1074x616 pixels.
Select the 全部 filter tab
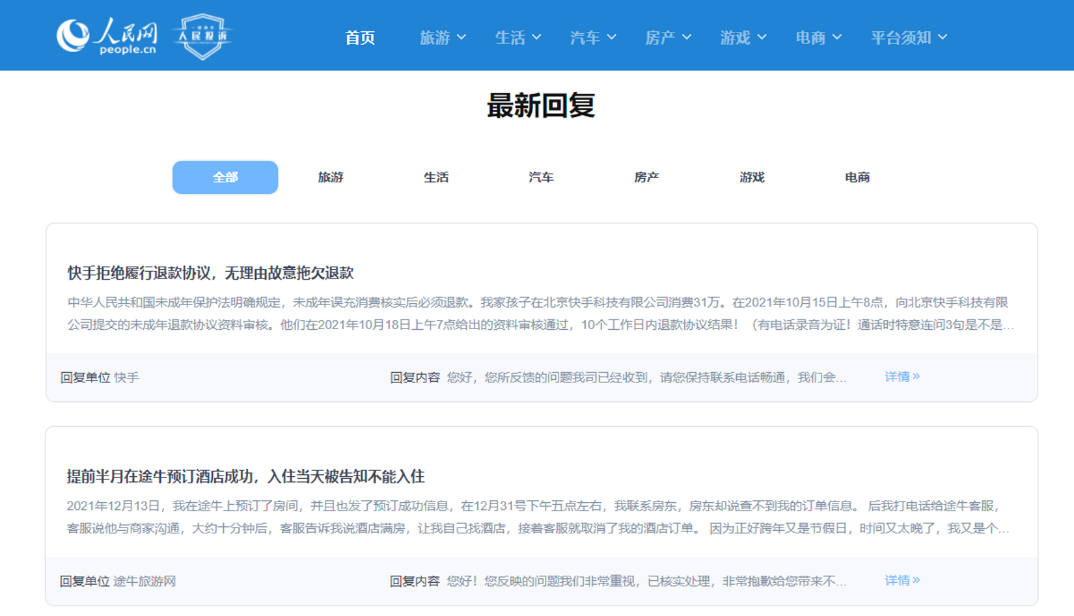click(225, 177)
